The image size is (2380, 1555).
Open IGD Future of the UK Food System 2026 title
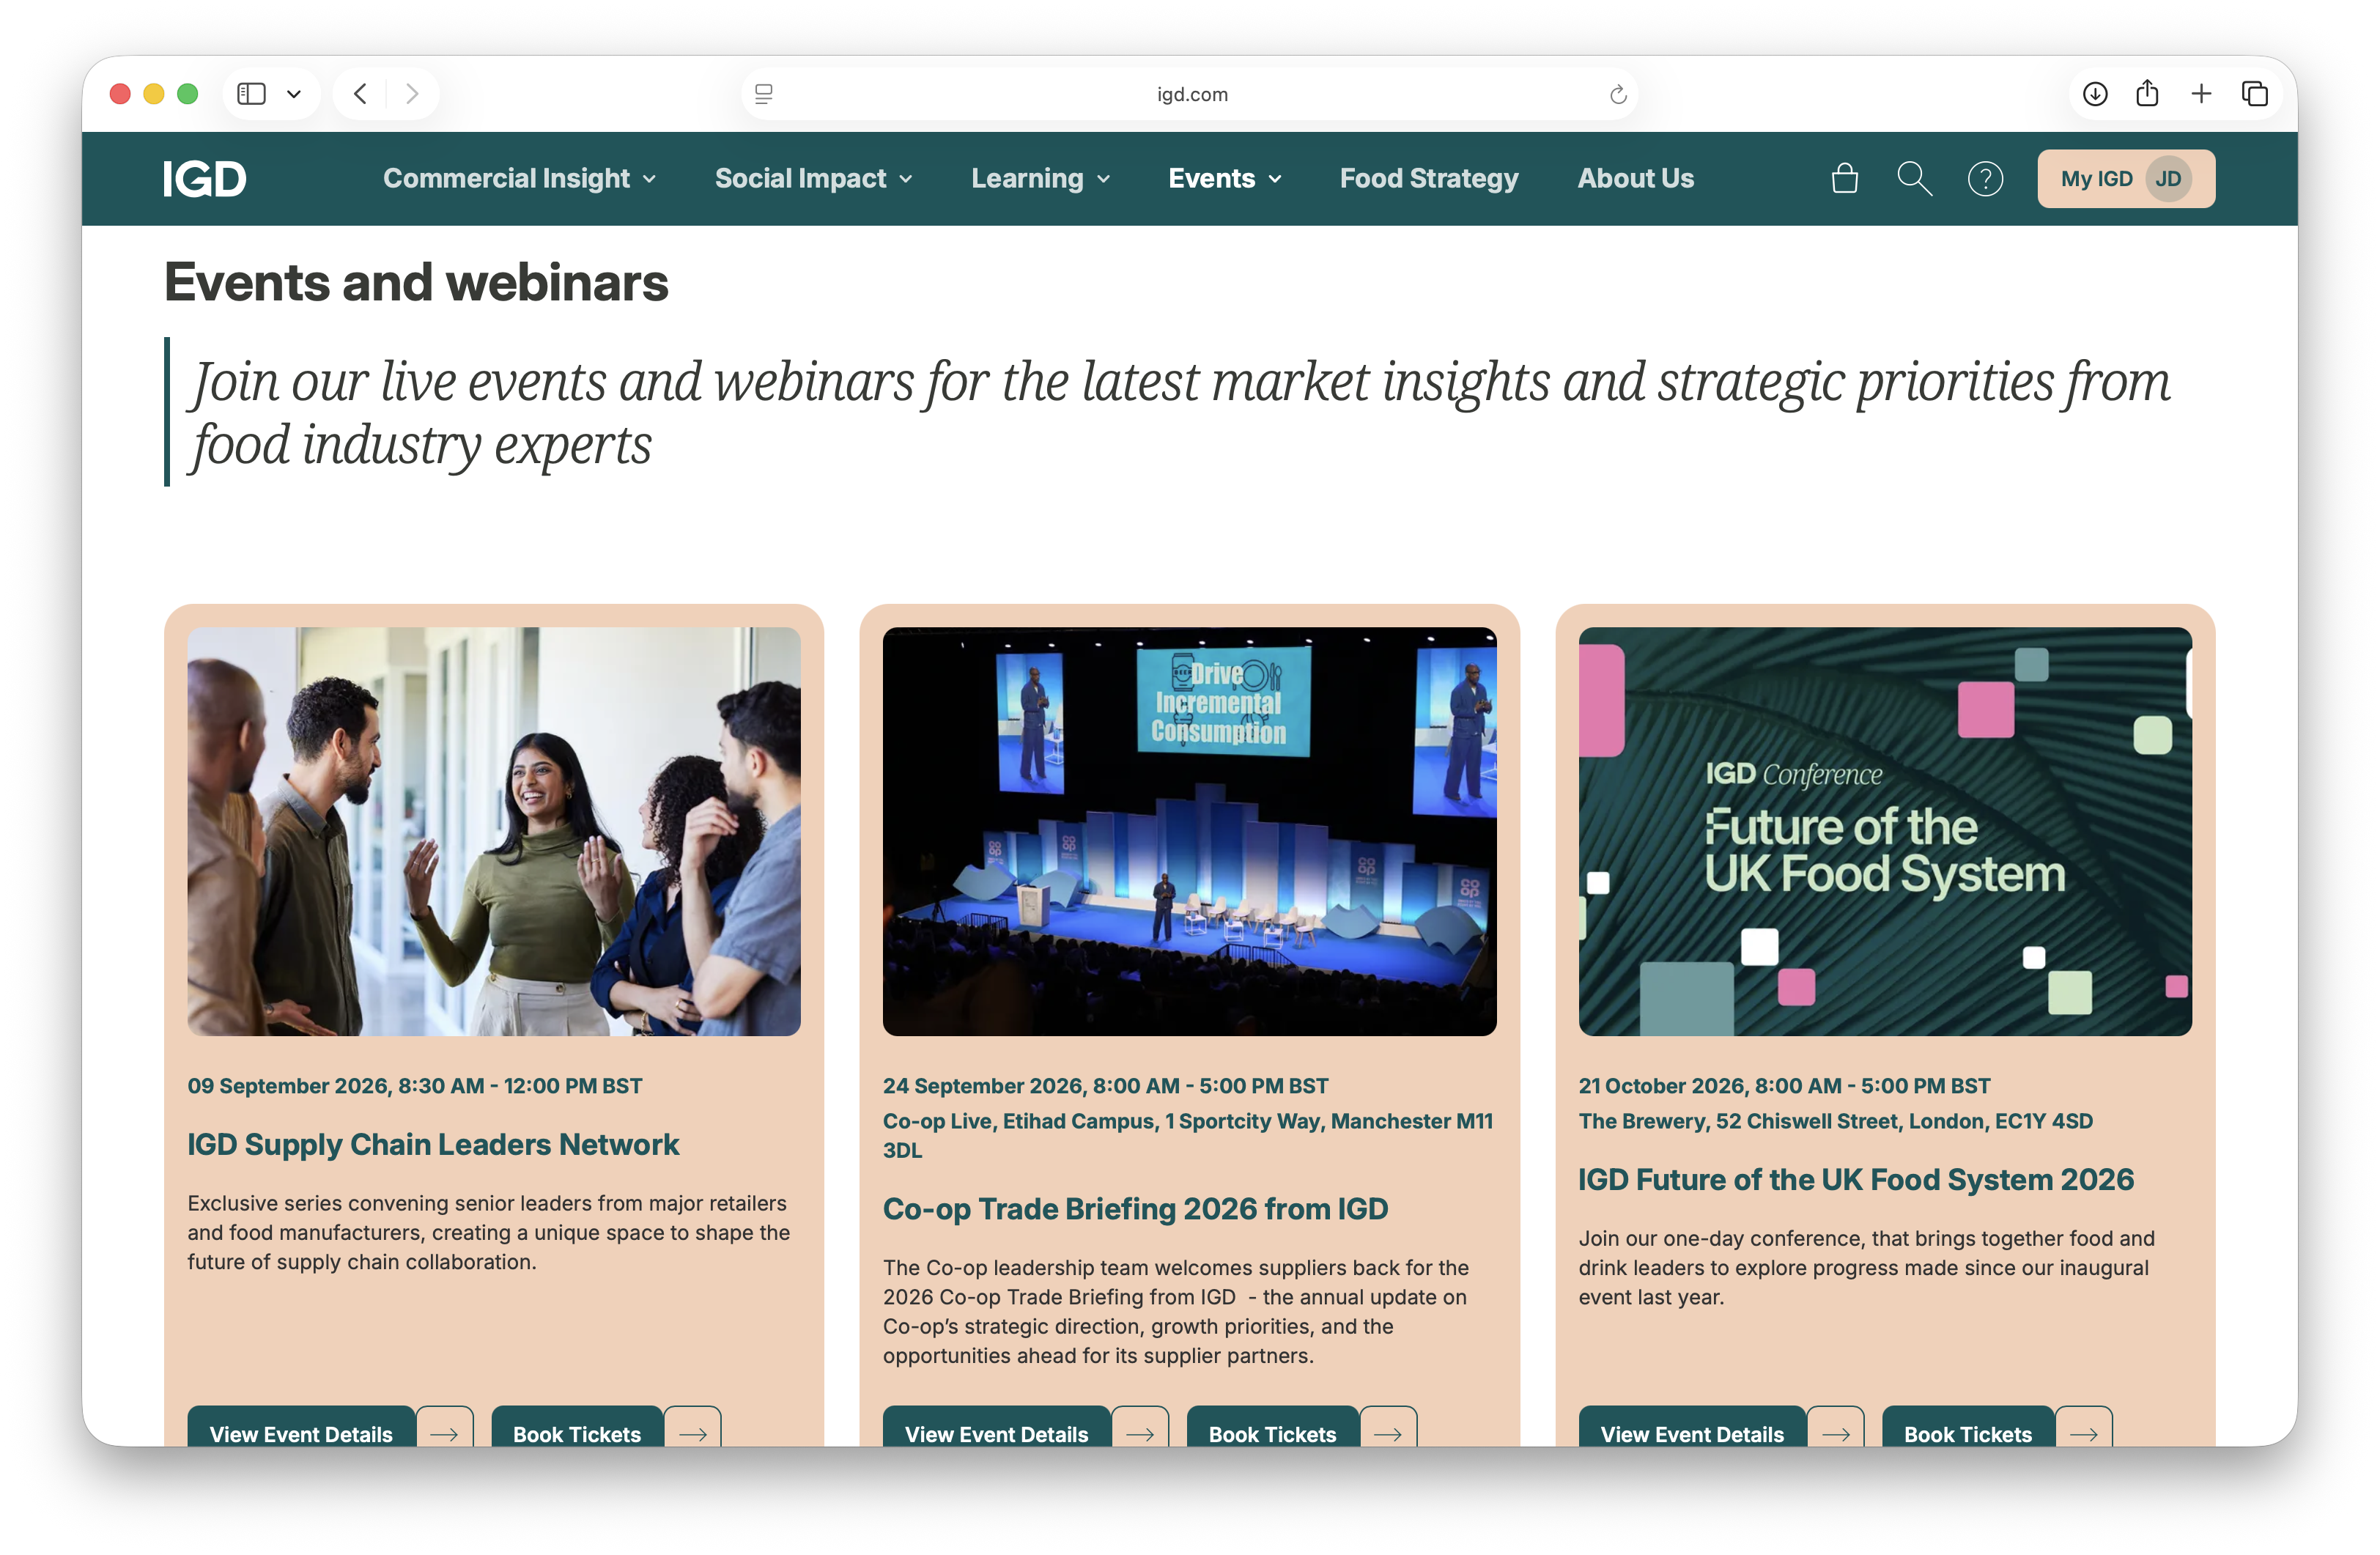1856,1180
